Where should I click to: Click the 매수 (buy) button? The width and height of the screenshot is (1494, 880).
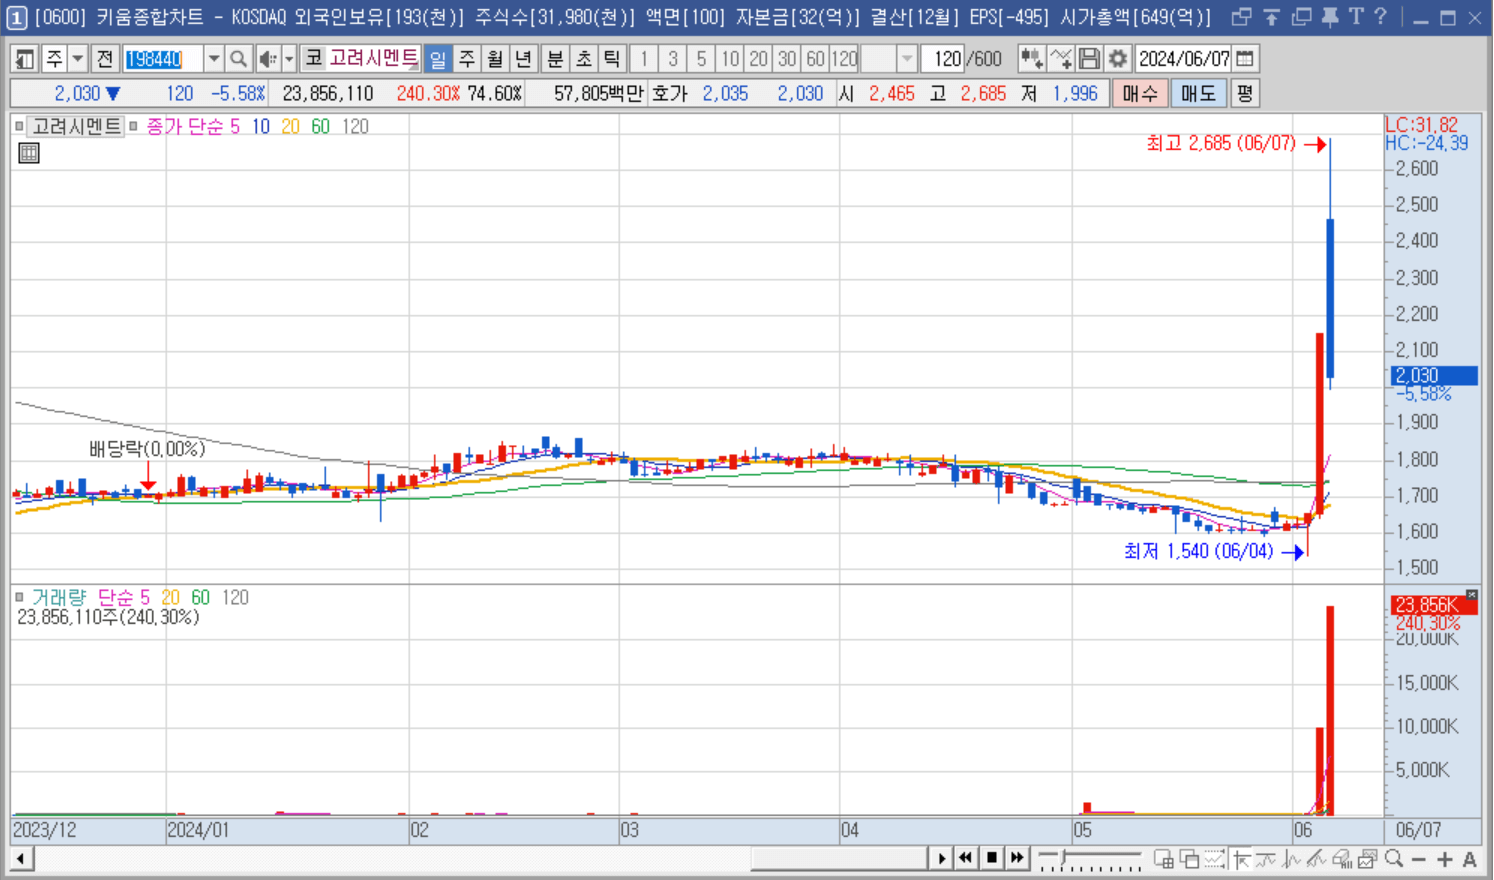point(1139,93)
